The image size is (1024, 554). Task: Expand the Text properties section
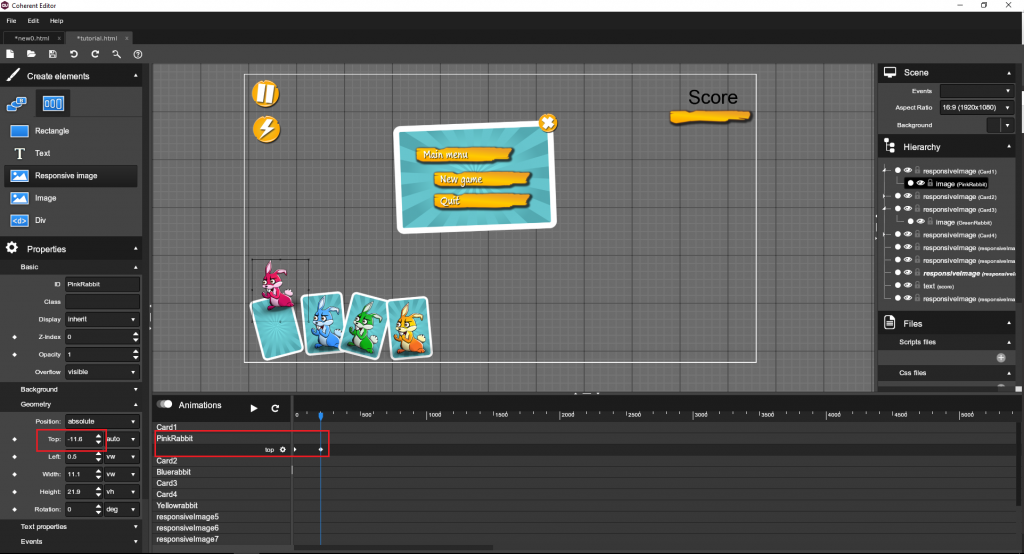[44, 526]
